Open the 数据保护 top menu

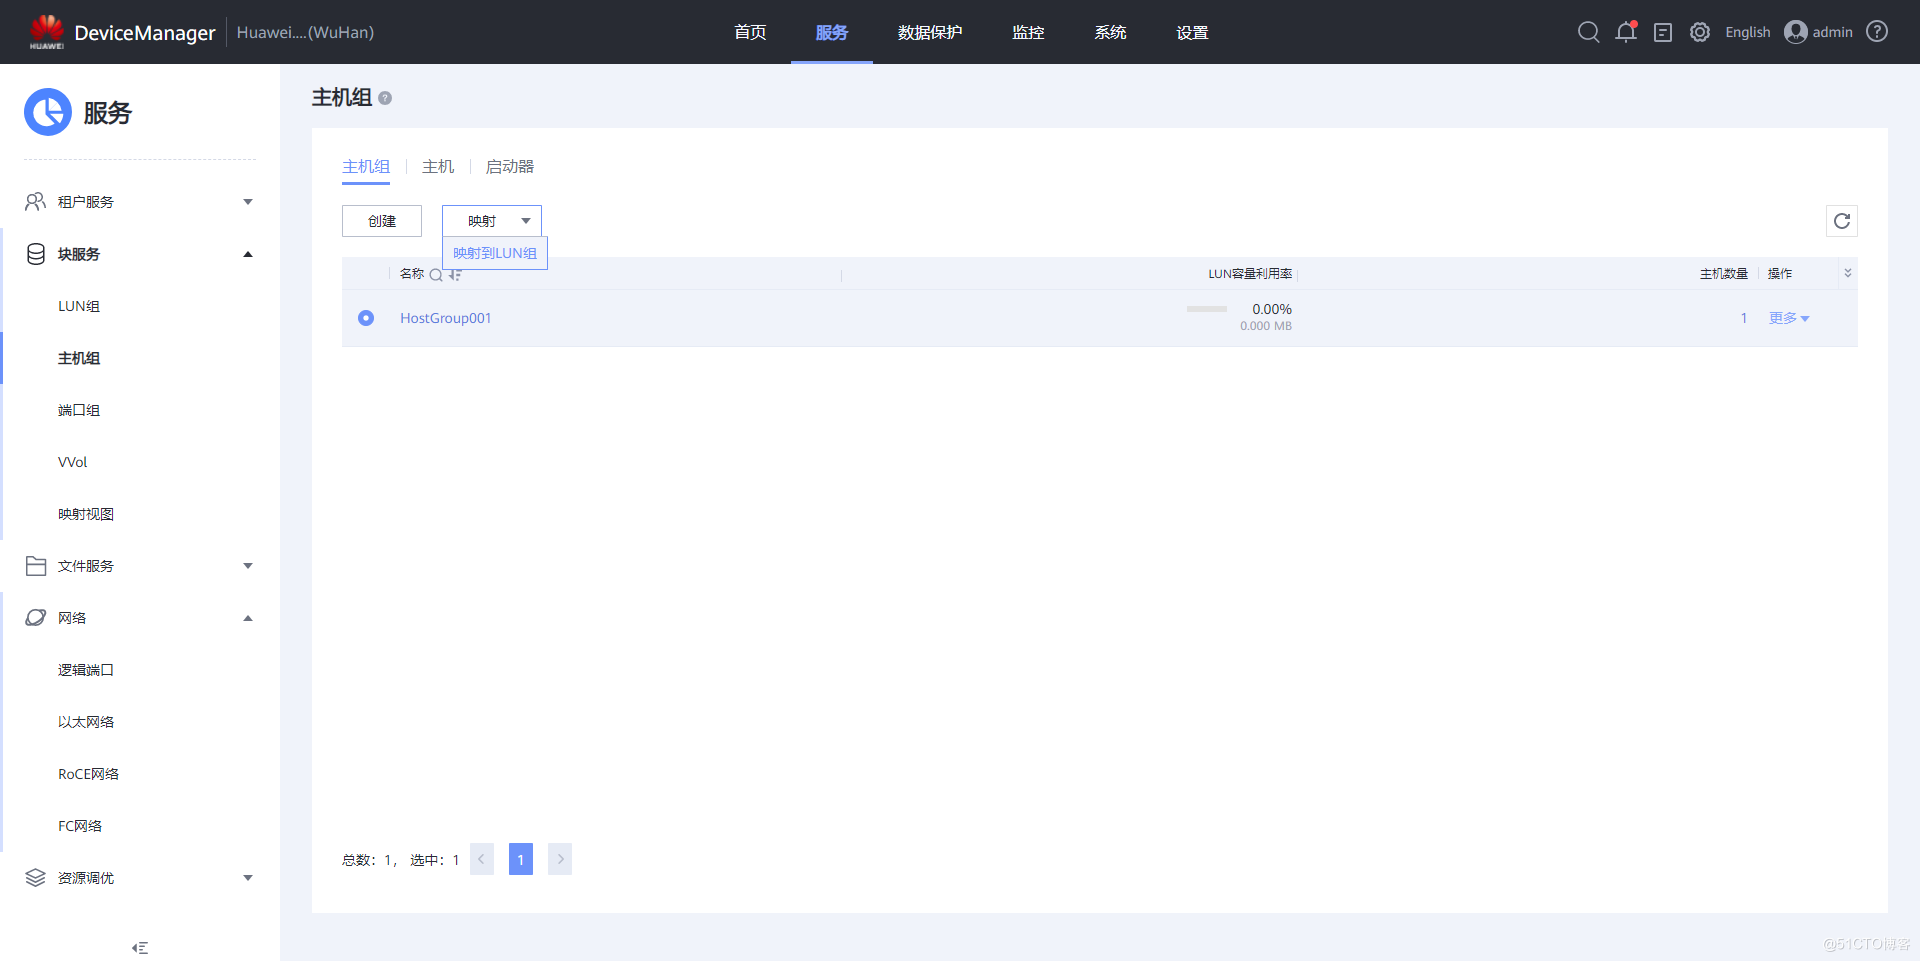[929, 32]
